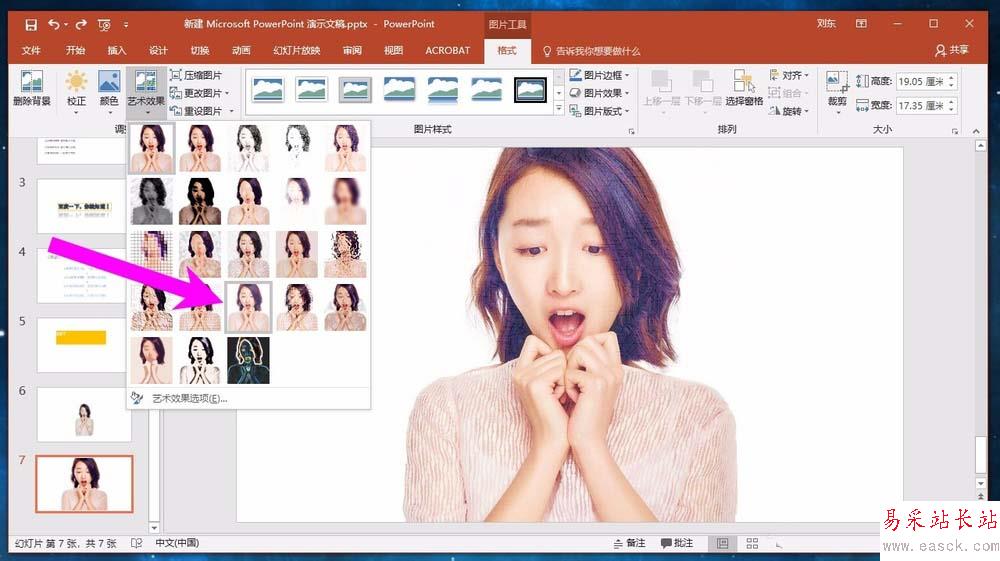Screen dimensions: 1000x561
Task: Click 压缩图片 compress pictures
Action: [196, 75]
